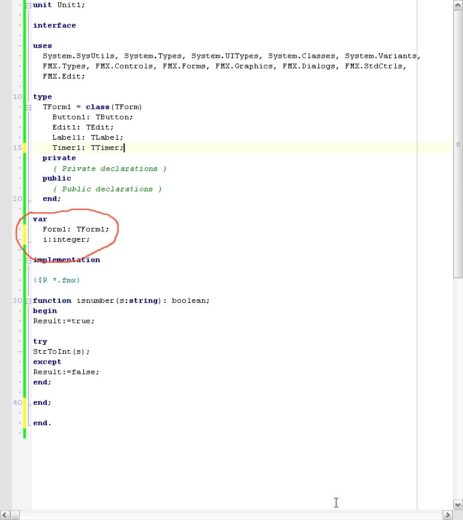This screenshot has height=520, width=463.
Task: Click the 'Public declarations' comment
Action: pos(107,189)
